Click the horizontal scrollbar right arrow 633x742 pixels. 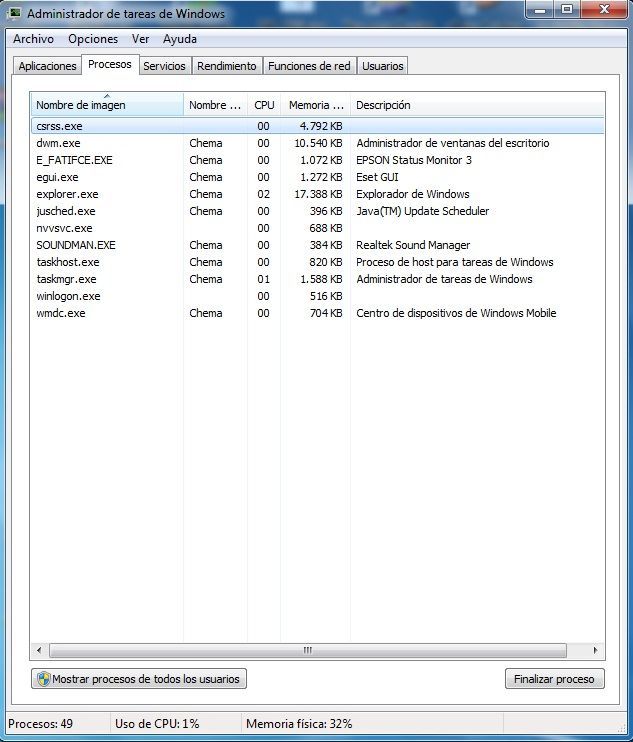595,650
